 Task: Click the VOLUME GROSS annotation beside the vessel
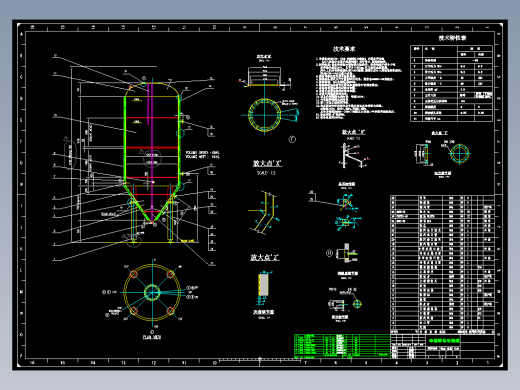[x=202, y=153]
